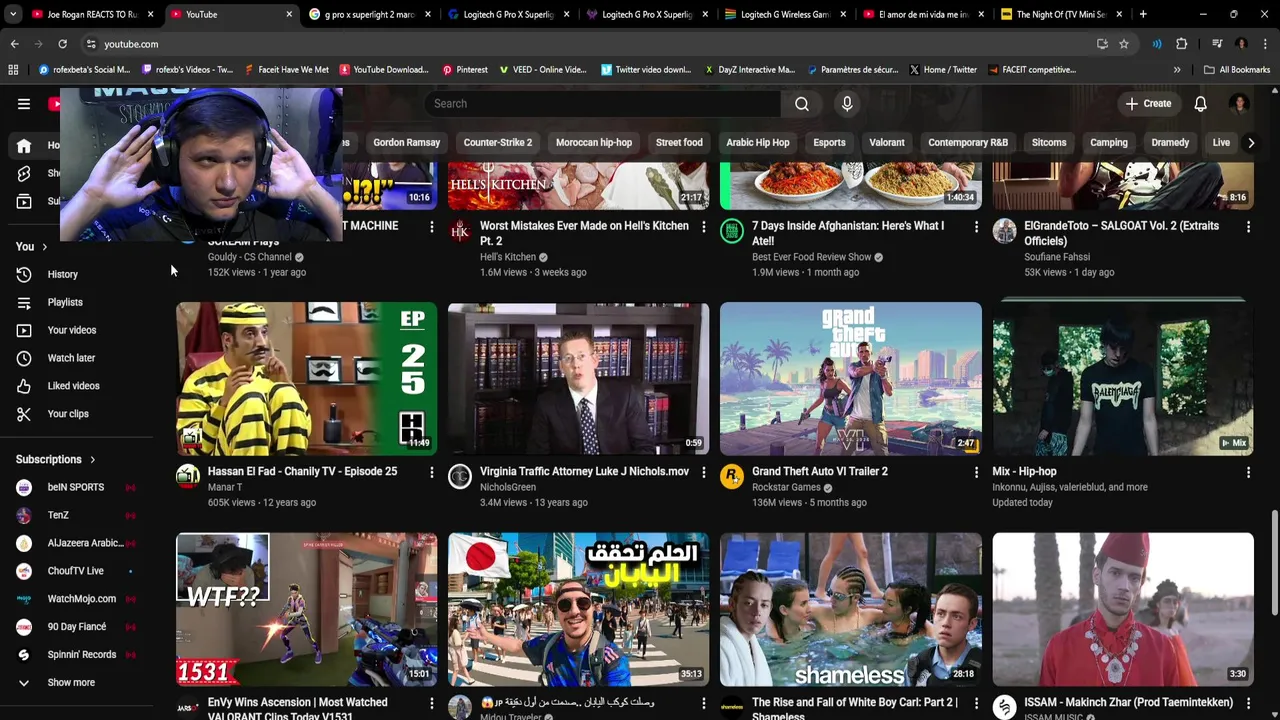Open a new browser tab
Viewport: 1280px width, 720px height.
[1143, 15]
